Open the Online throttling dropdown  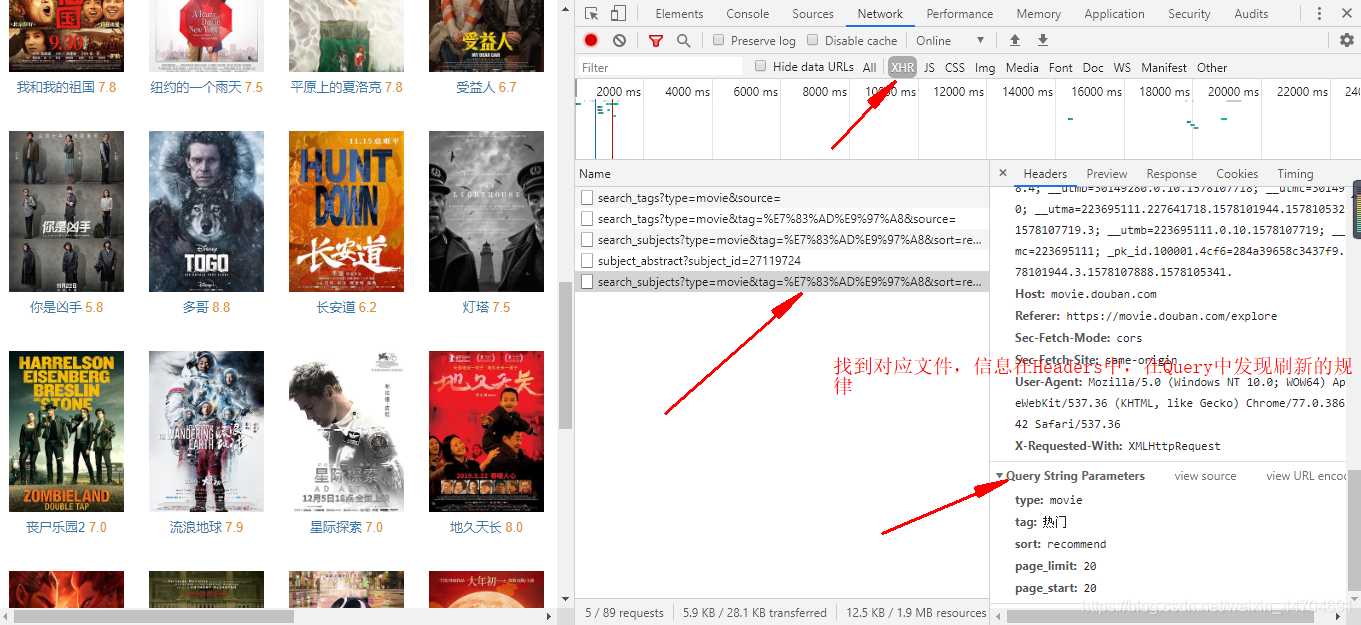pos(950,41)
